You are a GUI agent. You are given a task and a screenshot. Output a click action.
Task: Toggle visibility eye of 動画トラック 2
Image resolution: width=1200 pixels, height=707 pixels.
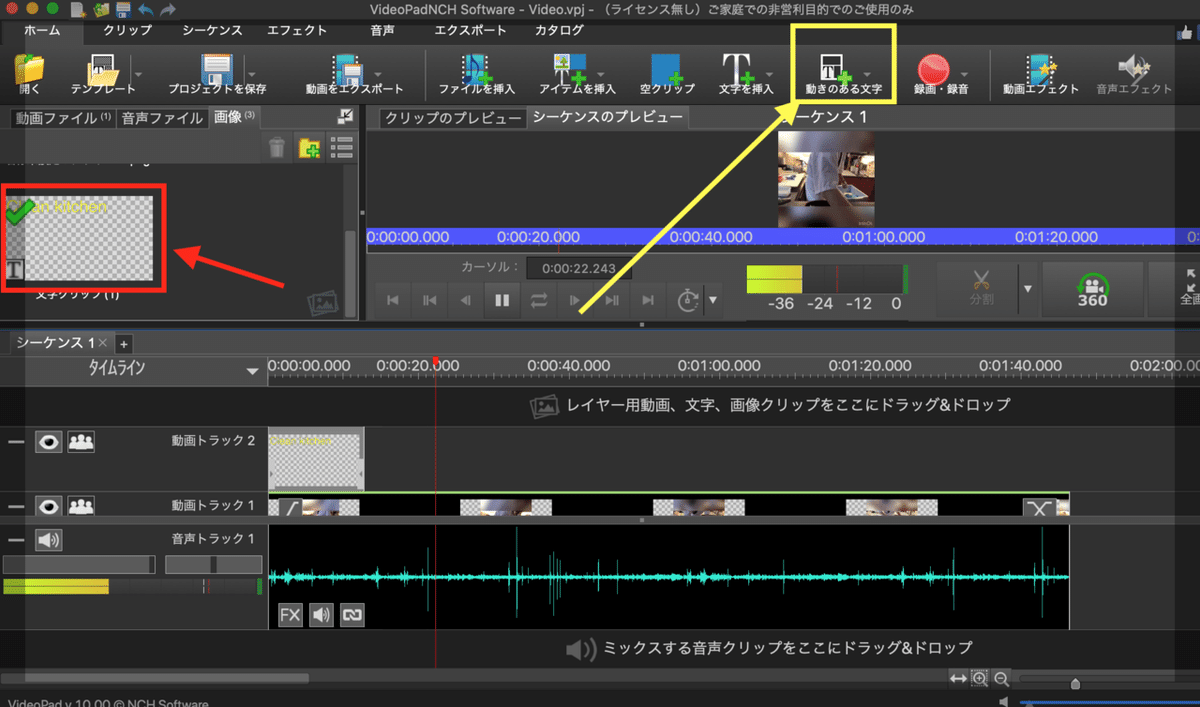click(48, 442)
